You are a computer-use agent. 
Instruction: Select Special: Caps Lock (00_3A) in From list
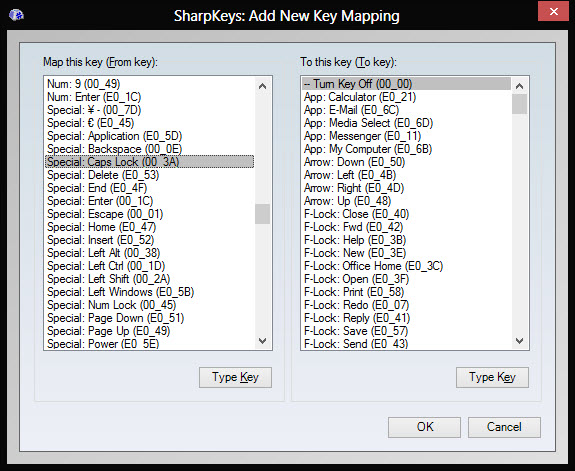[x=149, y=162]
